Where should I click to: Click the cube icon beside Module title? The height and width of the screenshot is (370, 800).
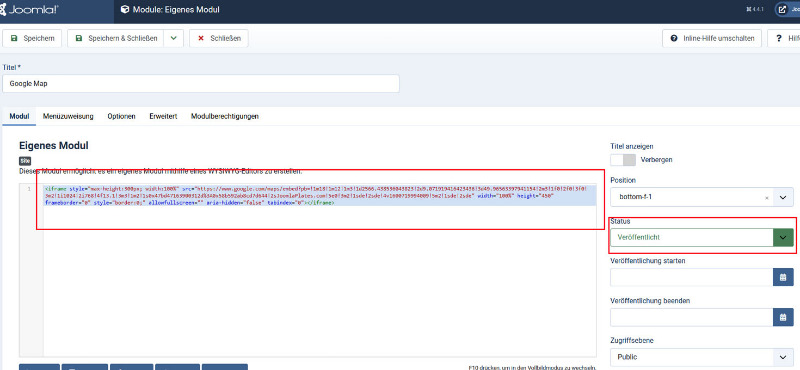pyautogui.click(x=124, y=10)
